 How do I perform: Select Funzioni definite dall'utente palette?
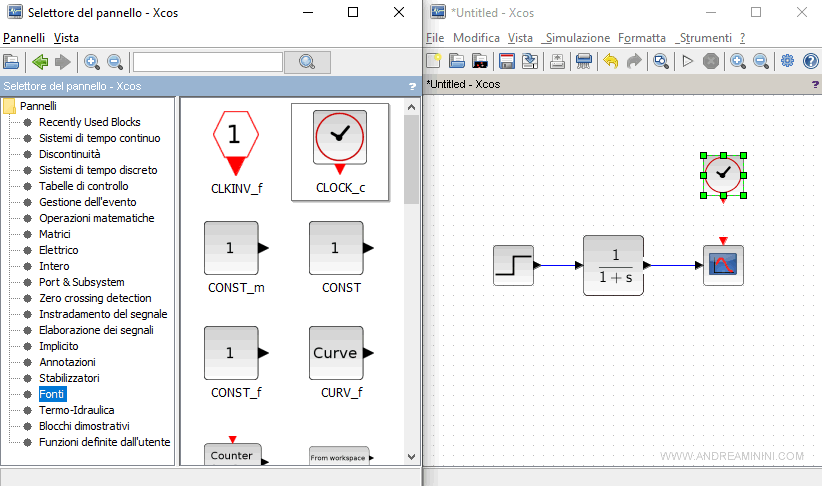point(104,442)
